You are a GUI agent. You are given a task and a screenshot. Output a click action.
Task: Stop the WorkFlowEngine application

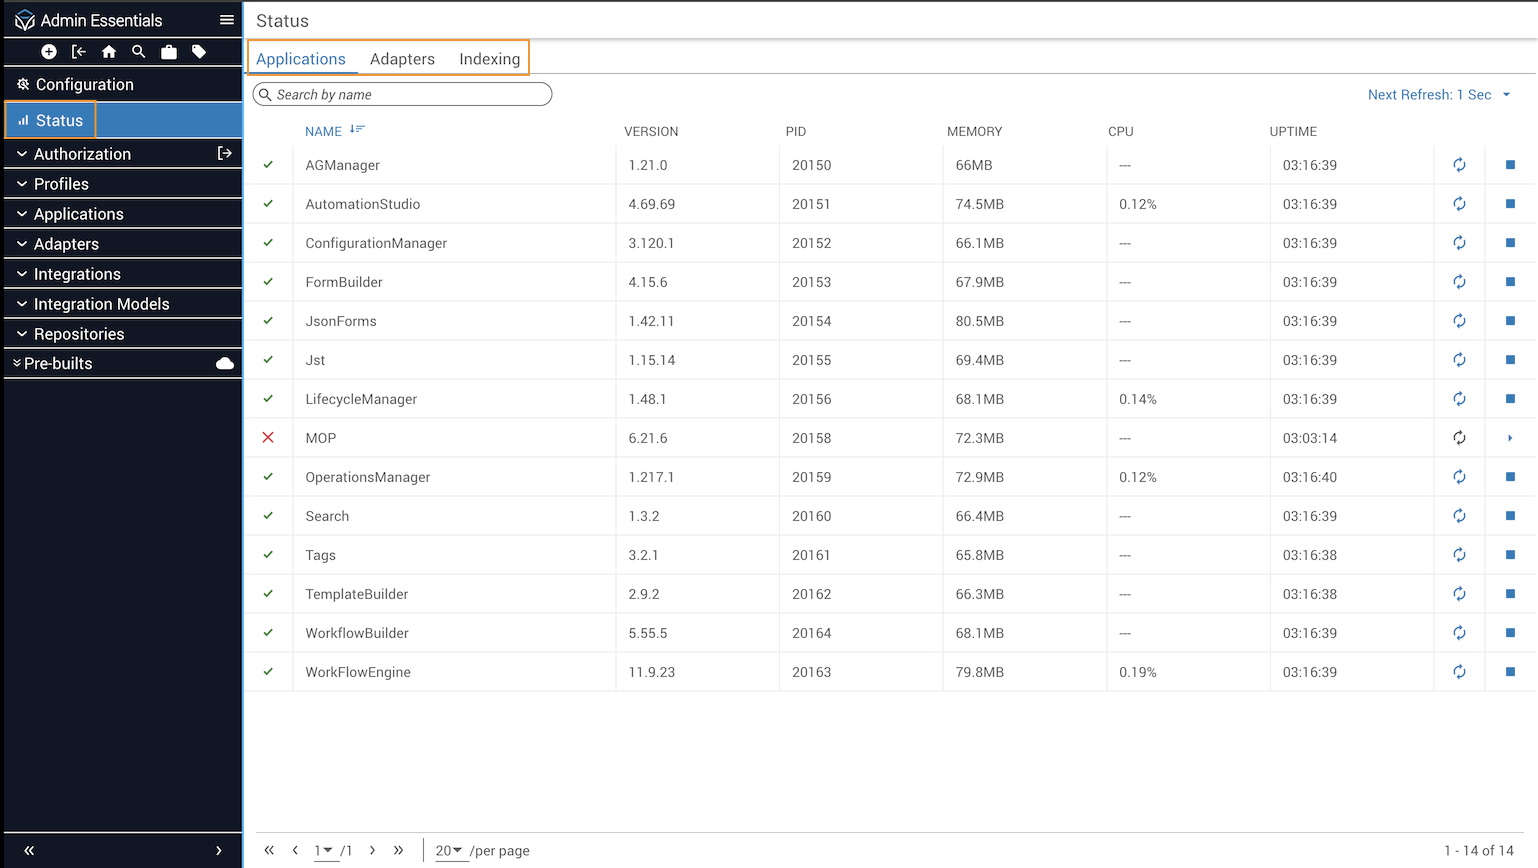[x=1510, y=672]
